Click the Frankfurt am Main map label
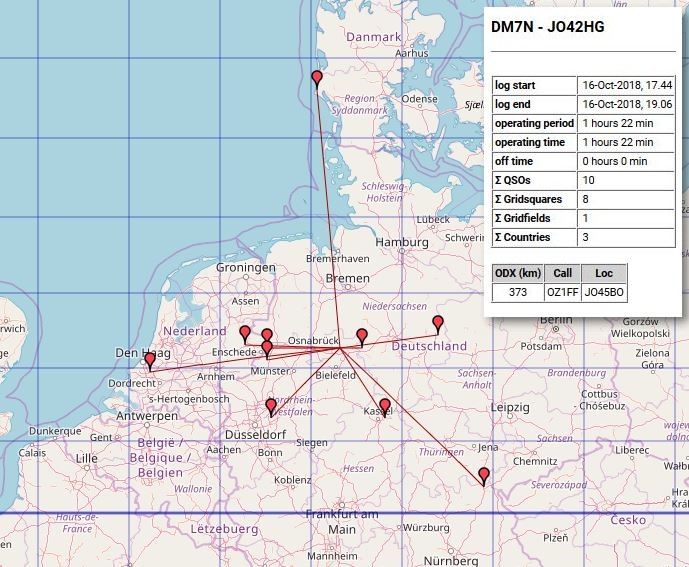Screen dimensions: 689x567 point(342,521)
